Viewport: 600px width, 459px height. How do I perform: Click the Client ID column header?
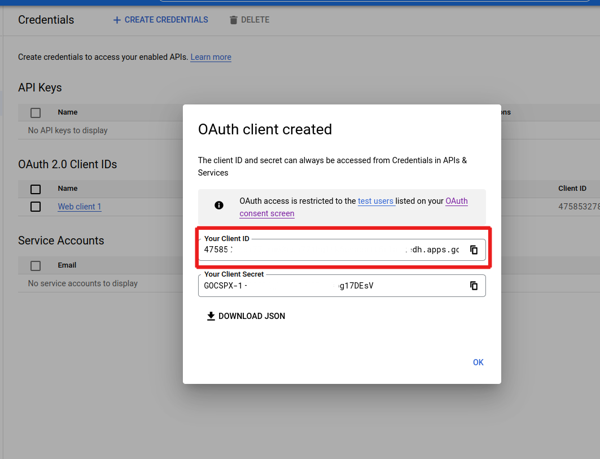[x=572, y=188]
